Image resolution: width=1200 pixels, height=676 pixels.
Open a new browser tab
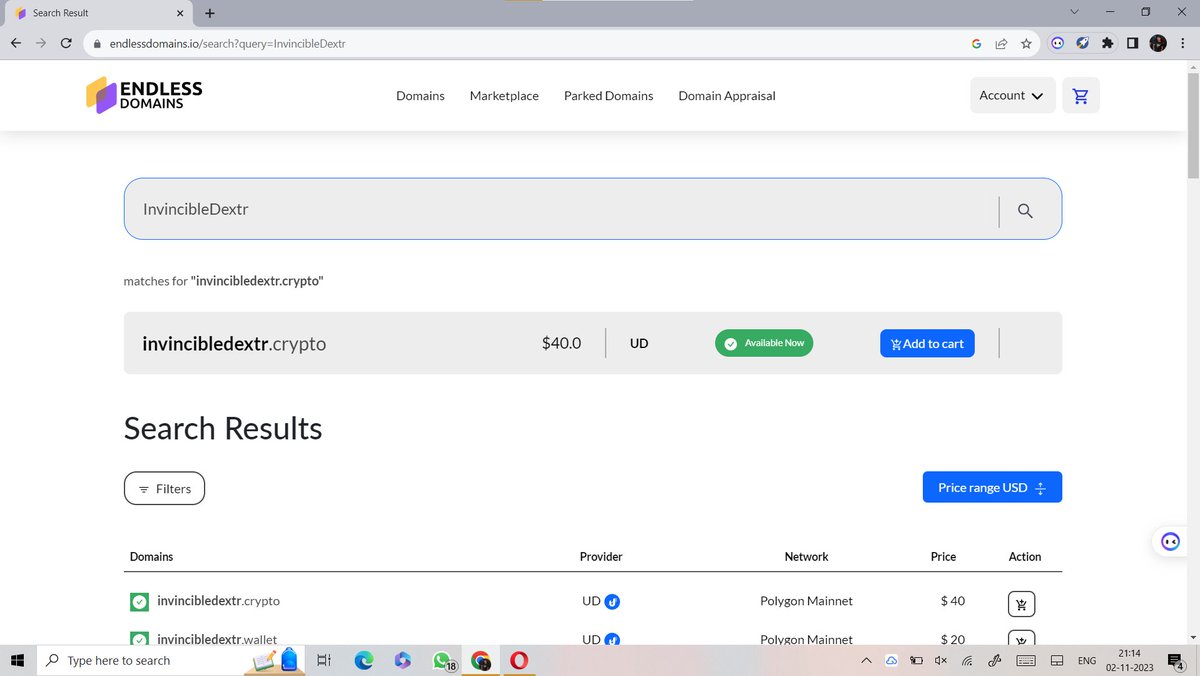click(209, 13)
